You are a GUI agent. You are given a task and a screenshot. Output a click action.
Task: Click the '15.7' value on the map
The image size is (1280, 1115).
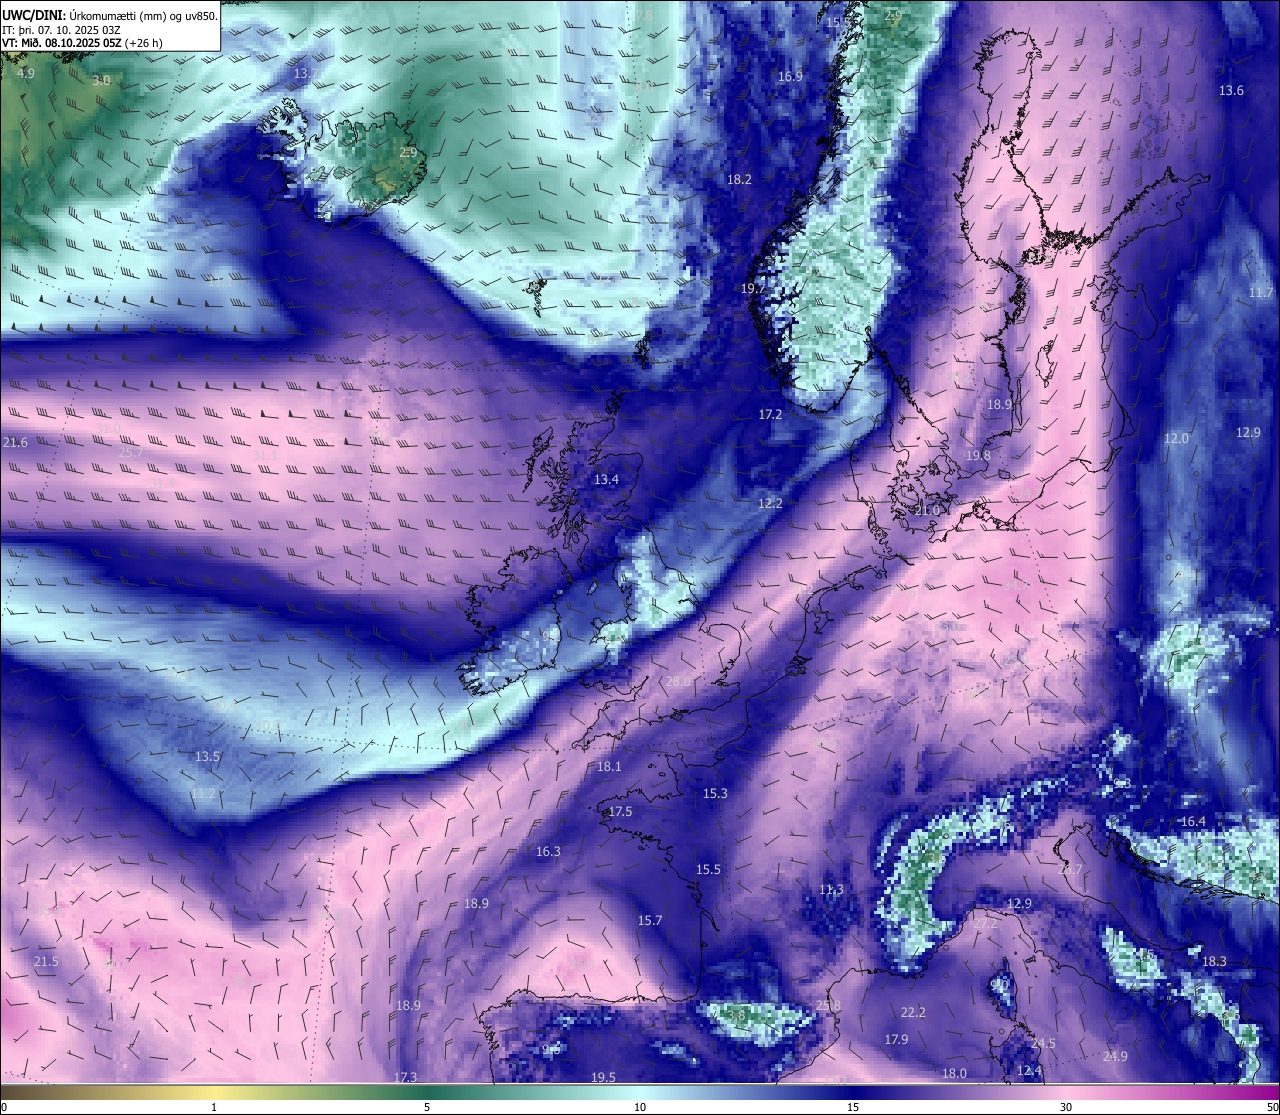650,920
